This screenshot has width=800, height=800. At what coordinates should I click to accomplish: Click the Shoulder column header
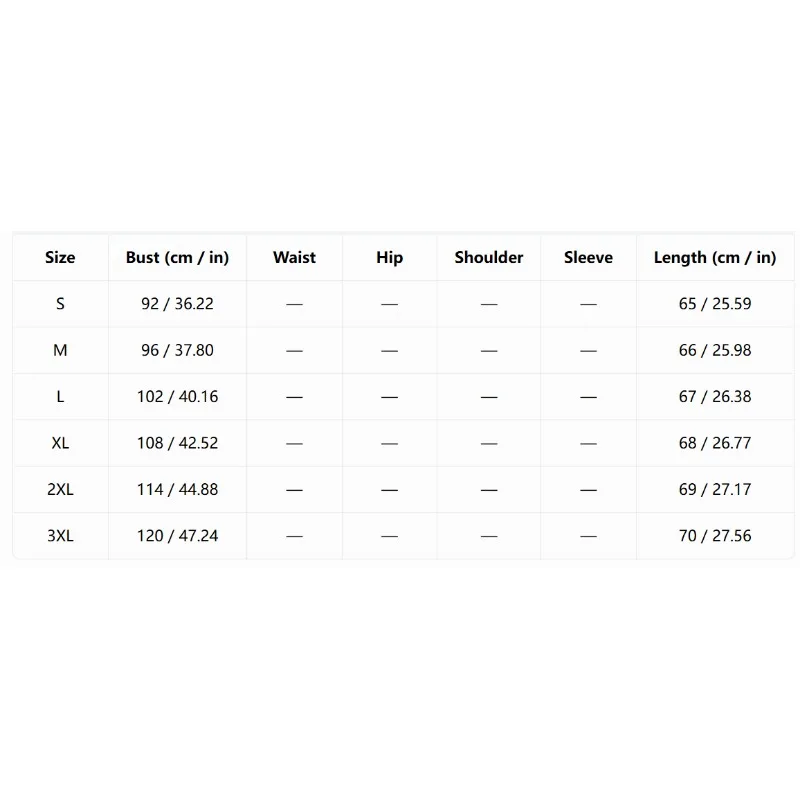[489, 258]
